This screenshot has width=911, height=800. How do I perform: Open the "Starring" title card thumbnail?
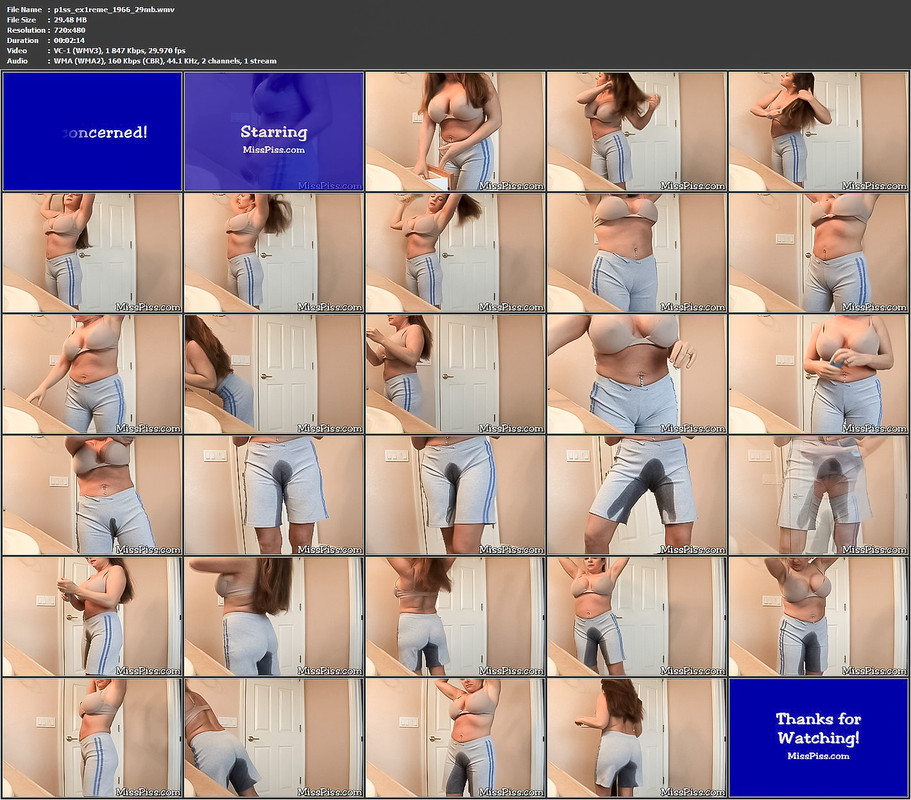click(273, 131)
